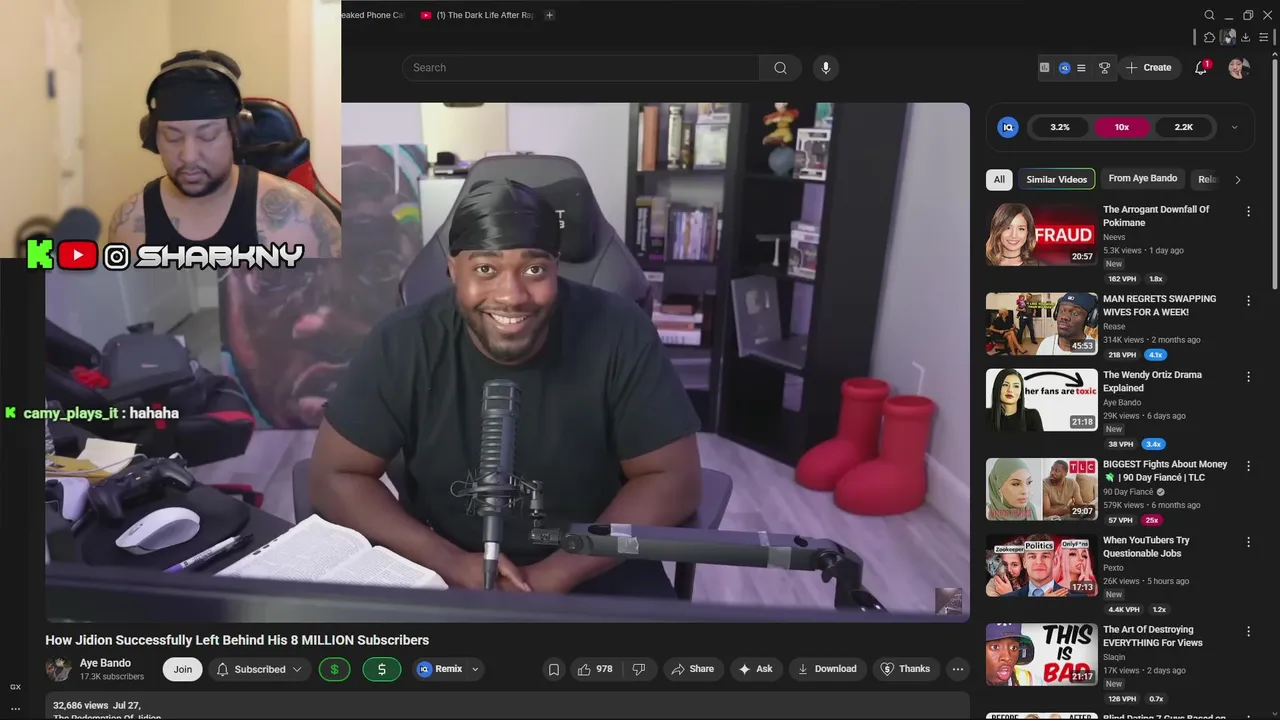Click sidebar ellipsis at bottom left

15,708
